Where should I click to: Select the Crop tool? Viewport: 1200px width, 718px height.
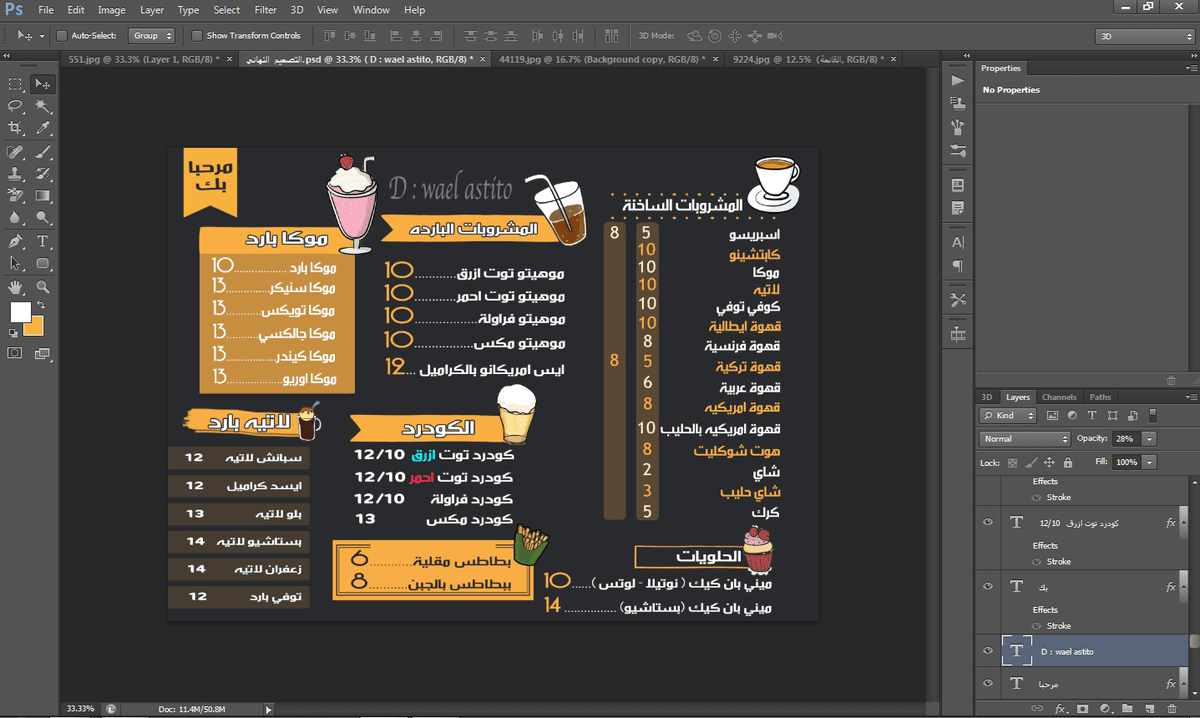(x=15, y=128)
